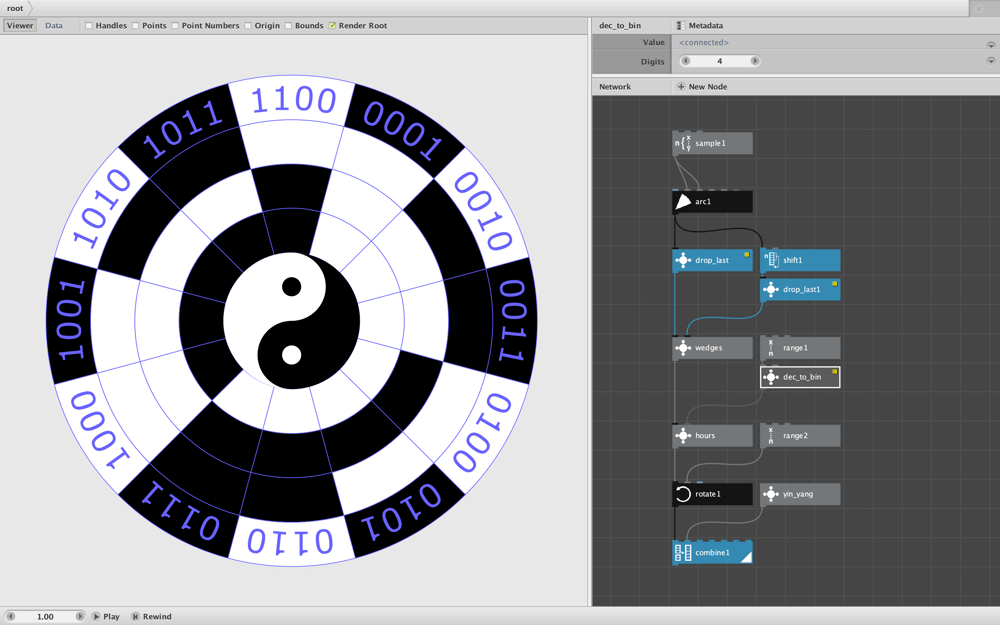
Task: Decrease Digits with the left arrow
Action: (x=686, y=61)
